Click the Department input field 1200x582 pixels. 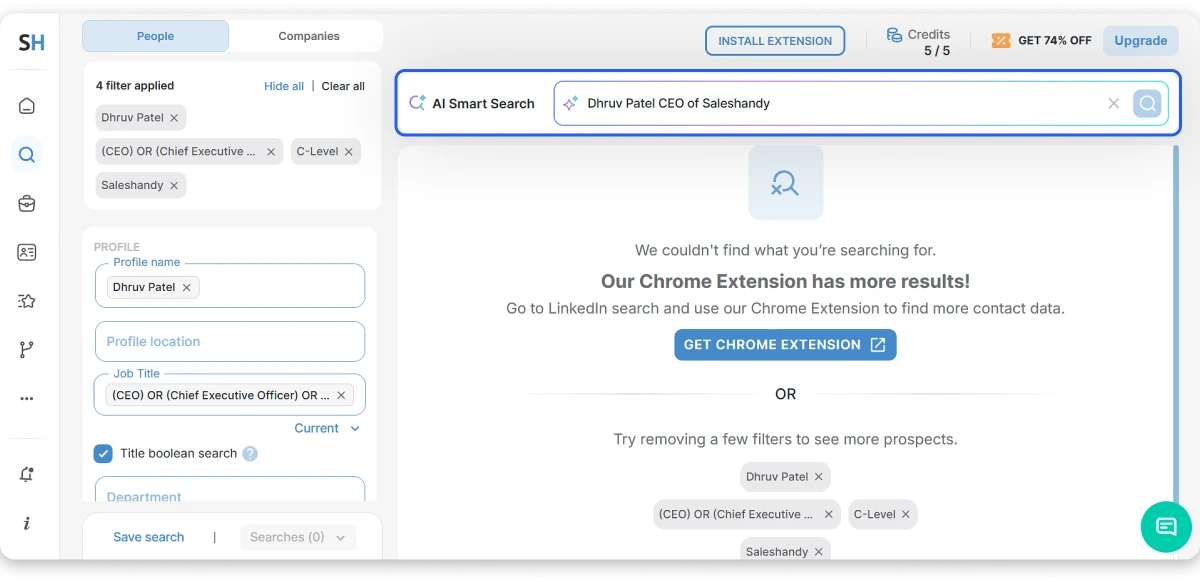[230, 489]
